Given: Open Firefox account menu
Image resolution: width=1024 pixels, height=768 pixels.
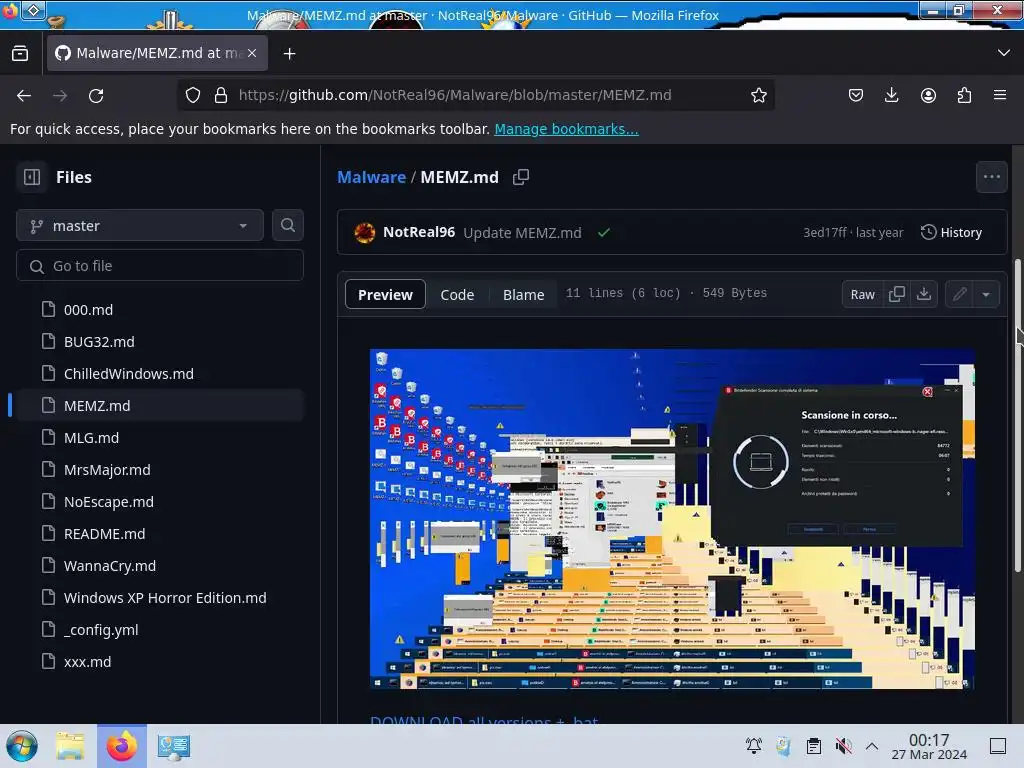Looking at the screenshot, I should tap(928, 95).
